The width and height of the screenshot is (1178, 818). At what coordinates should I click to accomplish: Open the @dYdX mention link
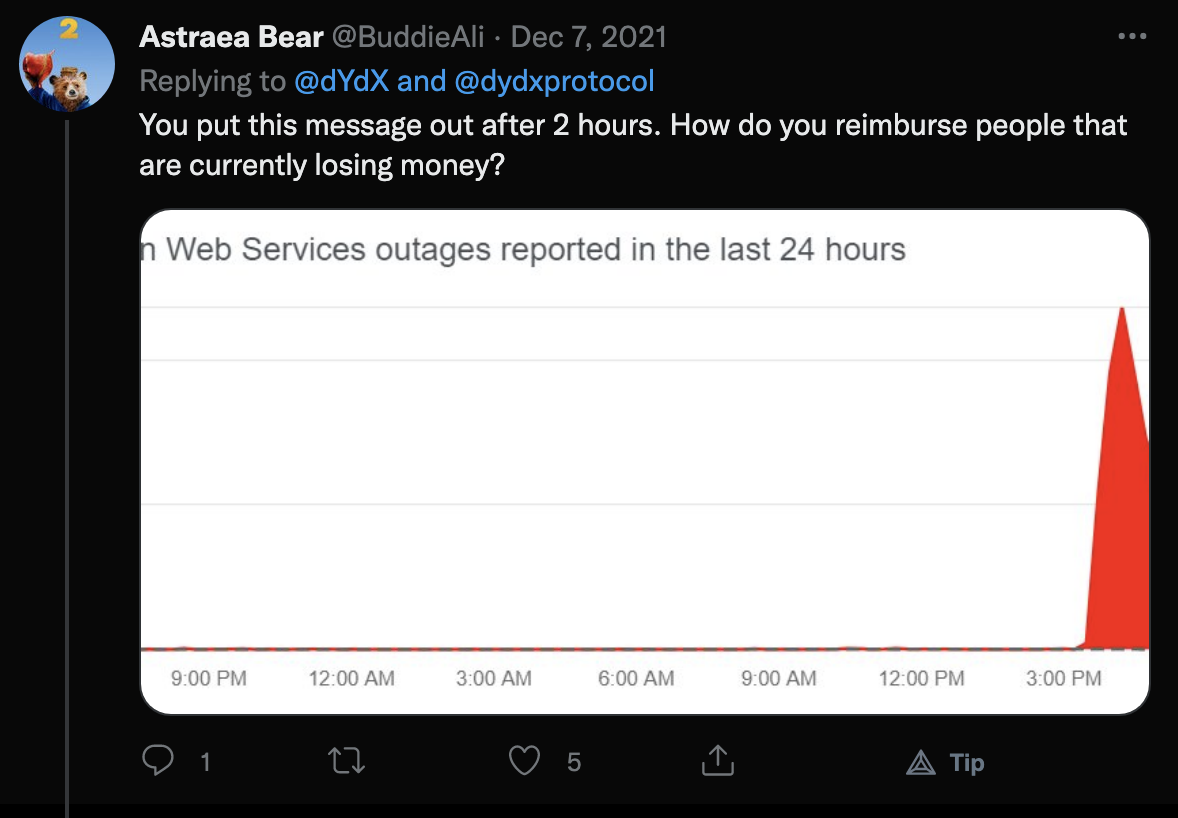coord(341,81)
